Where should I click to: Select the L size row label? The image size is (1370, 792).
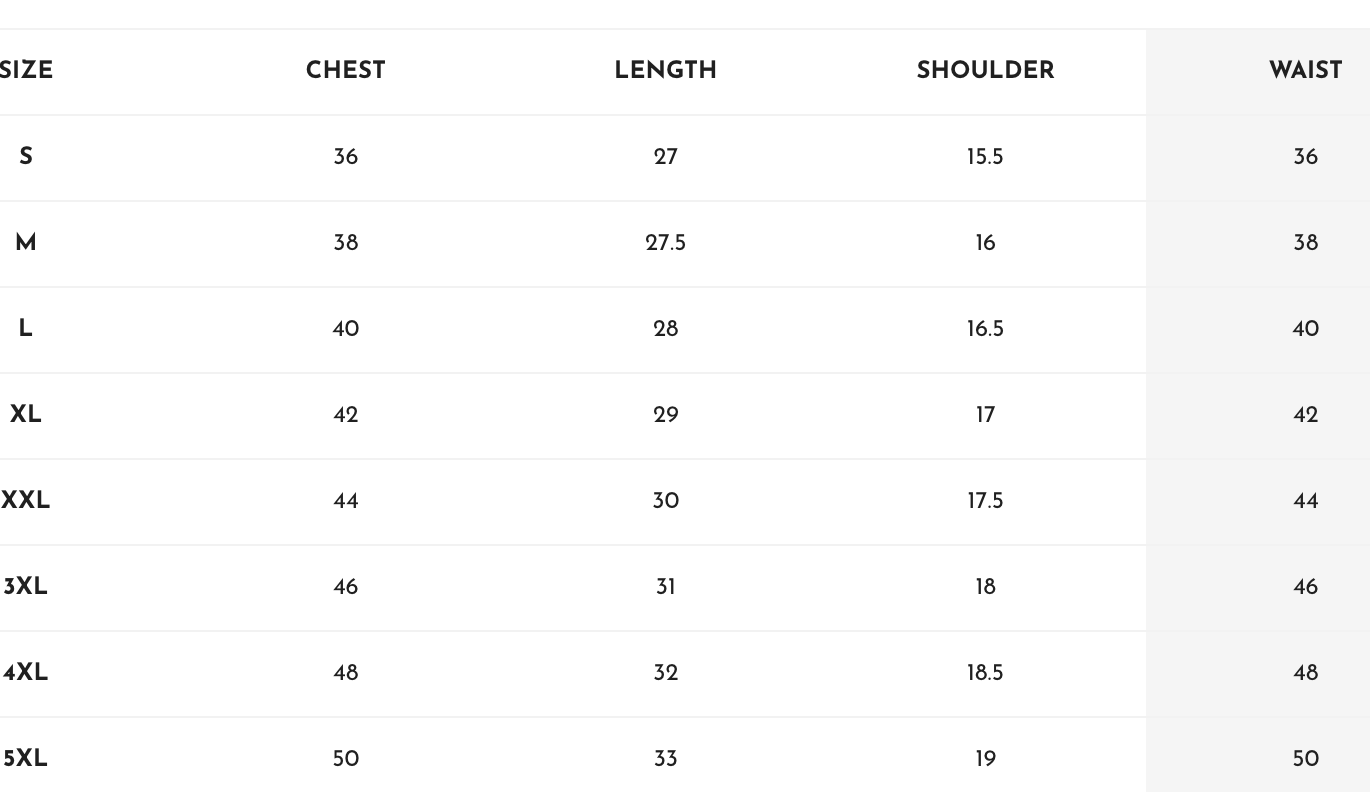coord(26,329)
